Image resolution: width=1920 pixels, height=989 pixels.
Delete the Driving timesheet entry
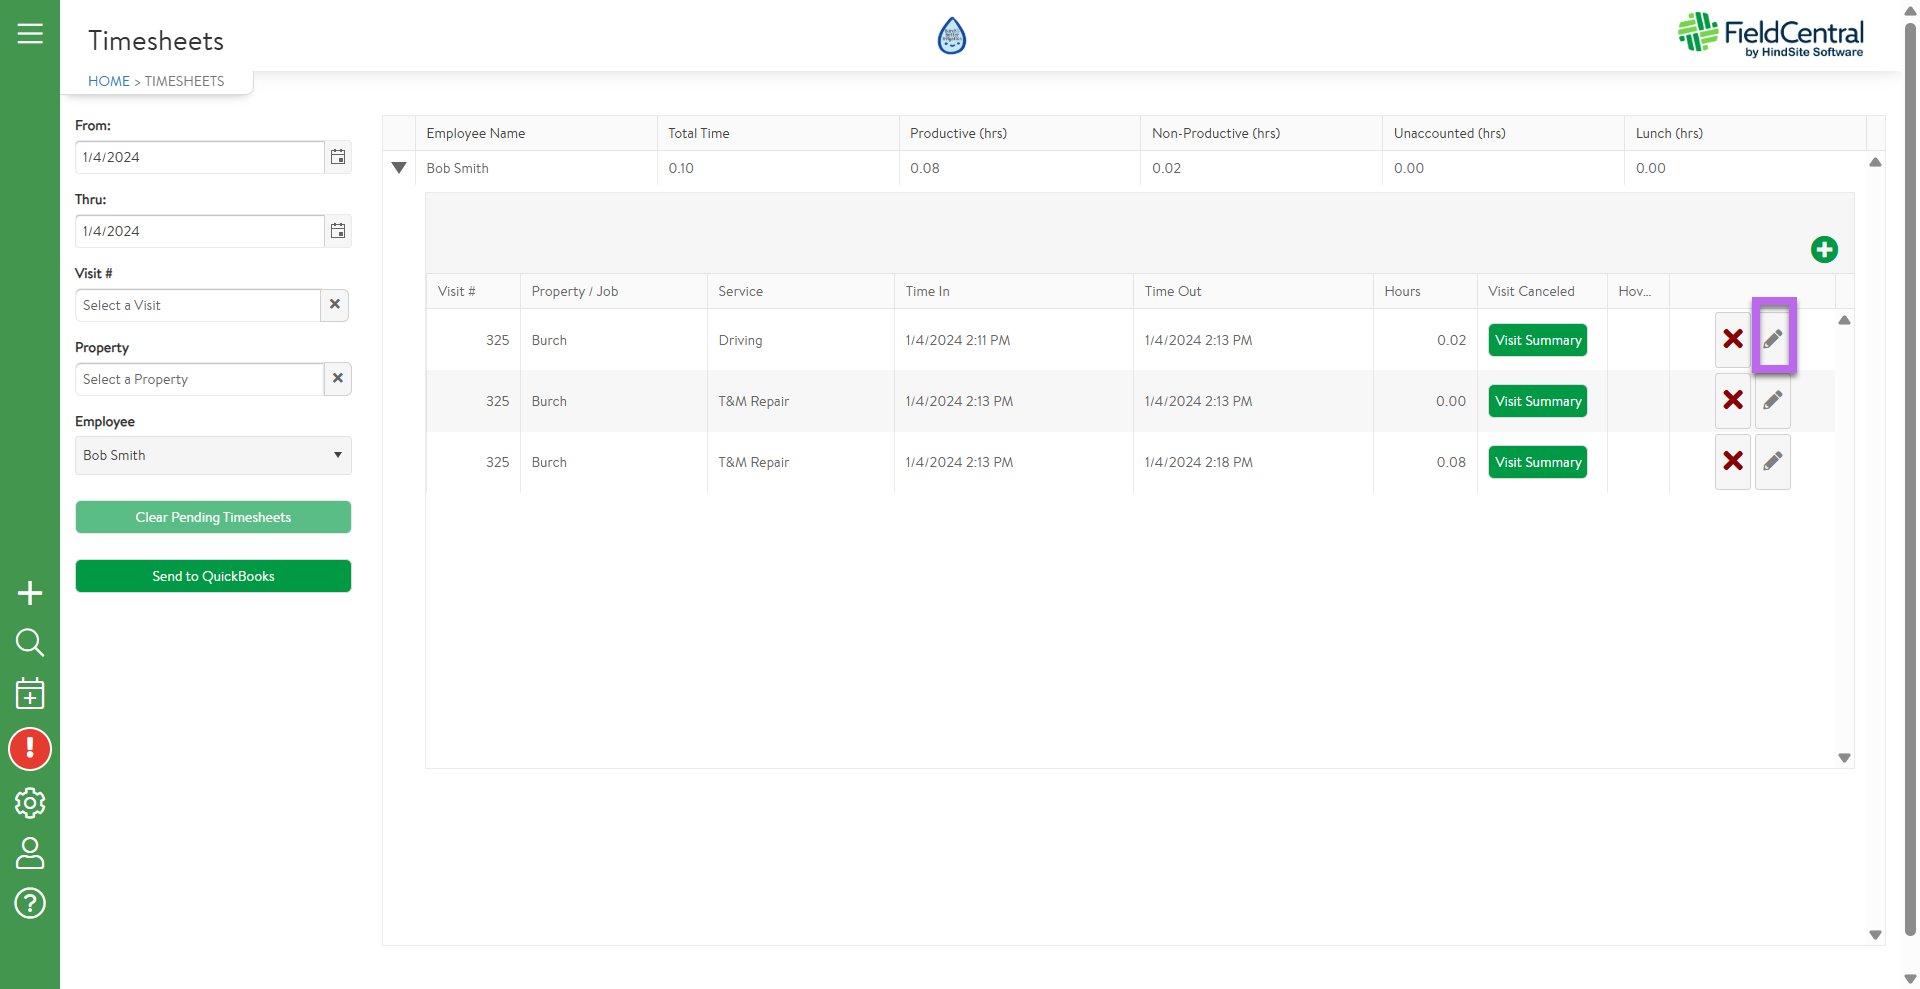1732,340
